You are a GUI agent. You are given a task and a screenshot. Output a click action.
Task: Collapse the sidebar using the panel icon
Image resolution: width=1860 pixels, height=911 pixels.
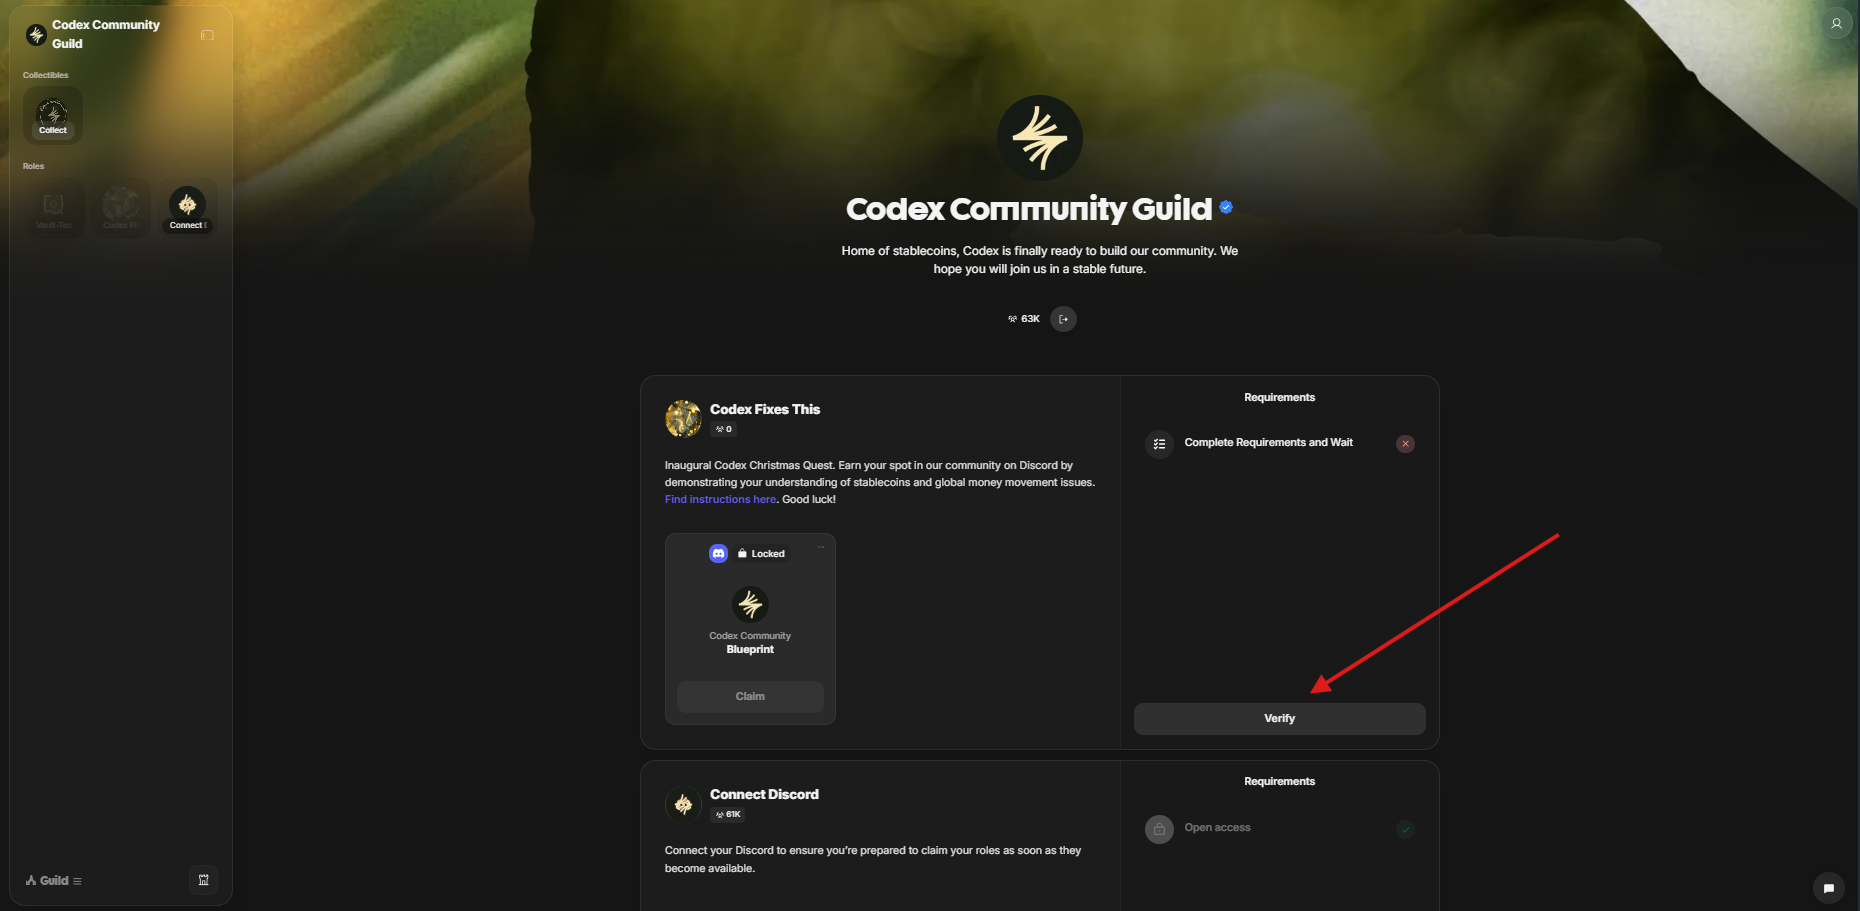click(x=207, y=35)
